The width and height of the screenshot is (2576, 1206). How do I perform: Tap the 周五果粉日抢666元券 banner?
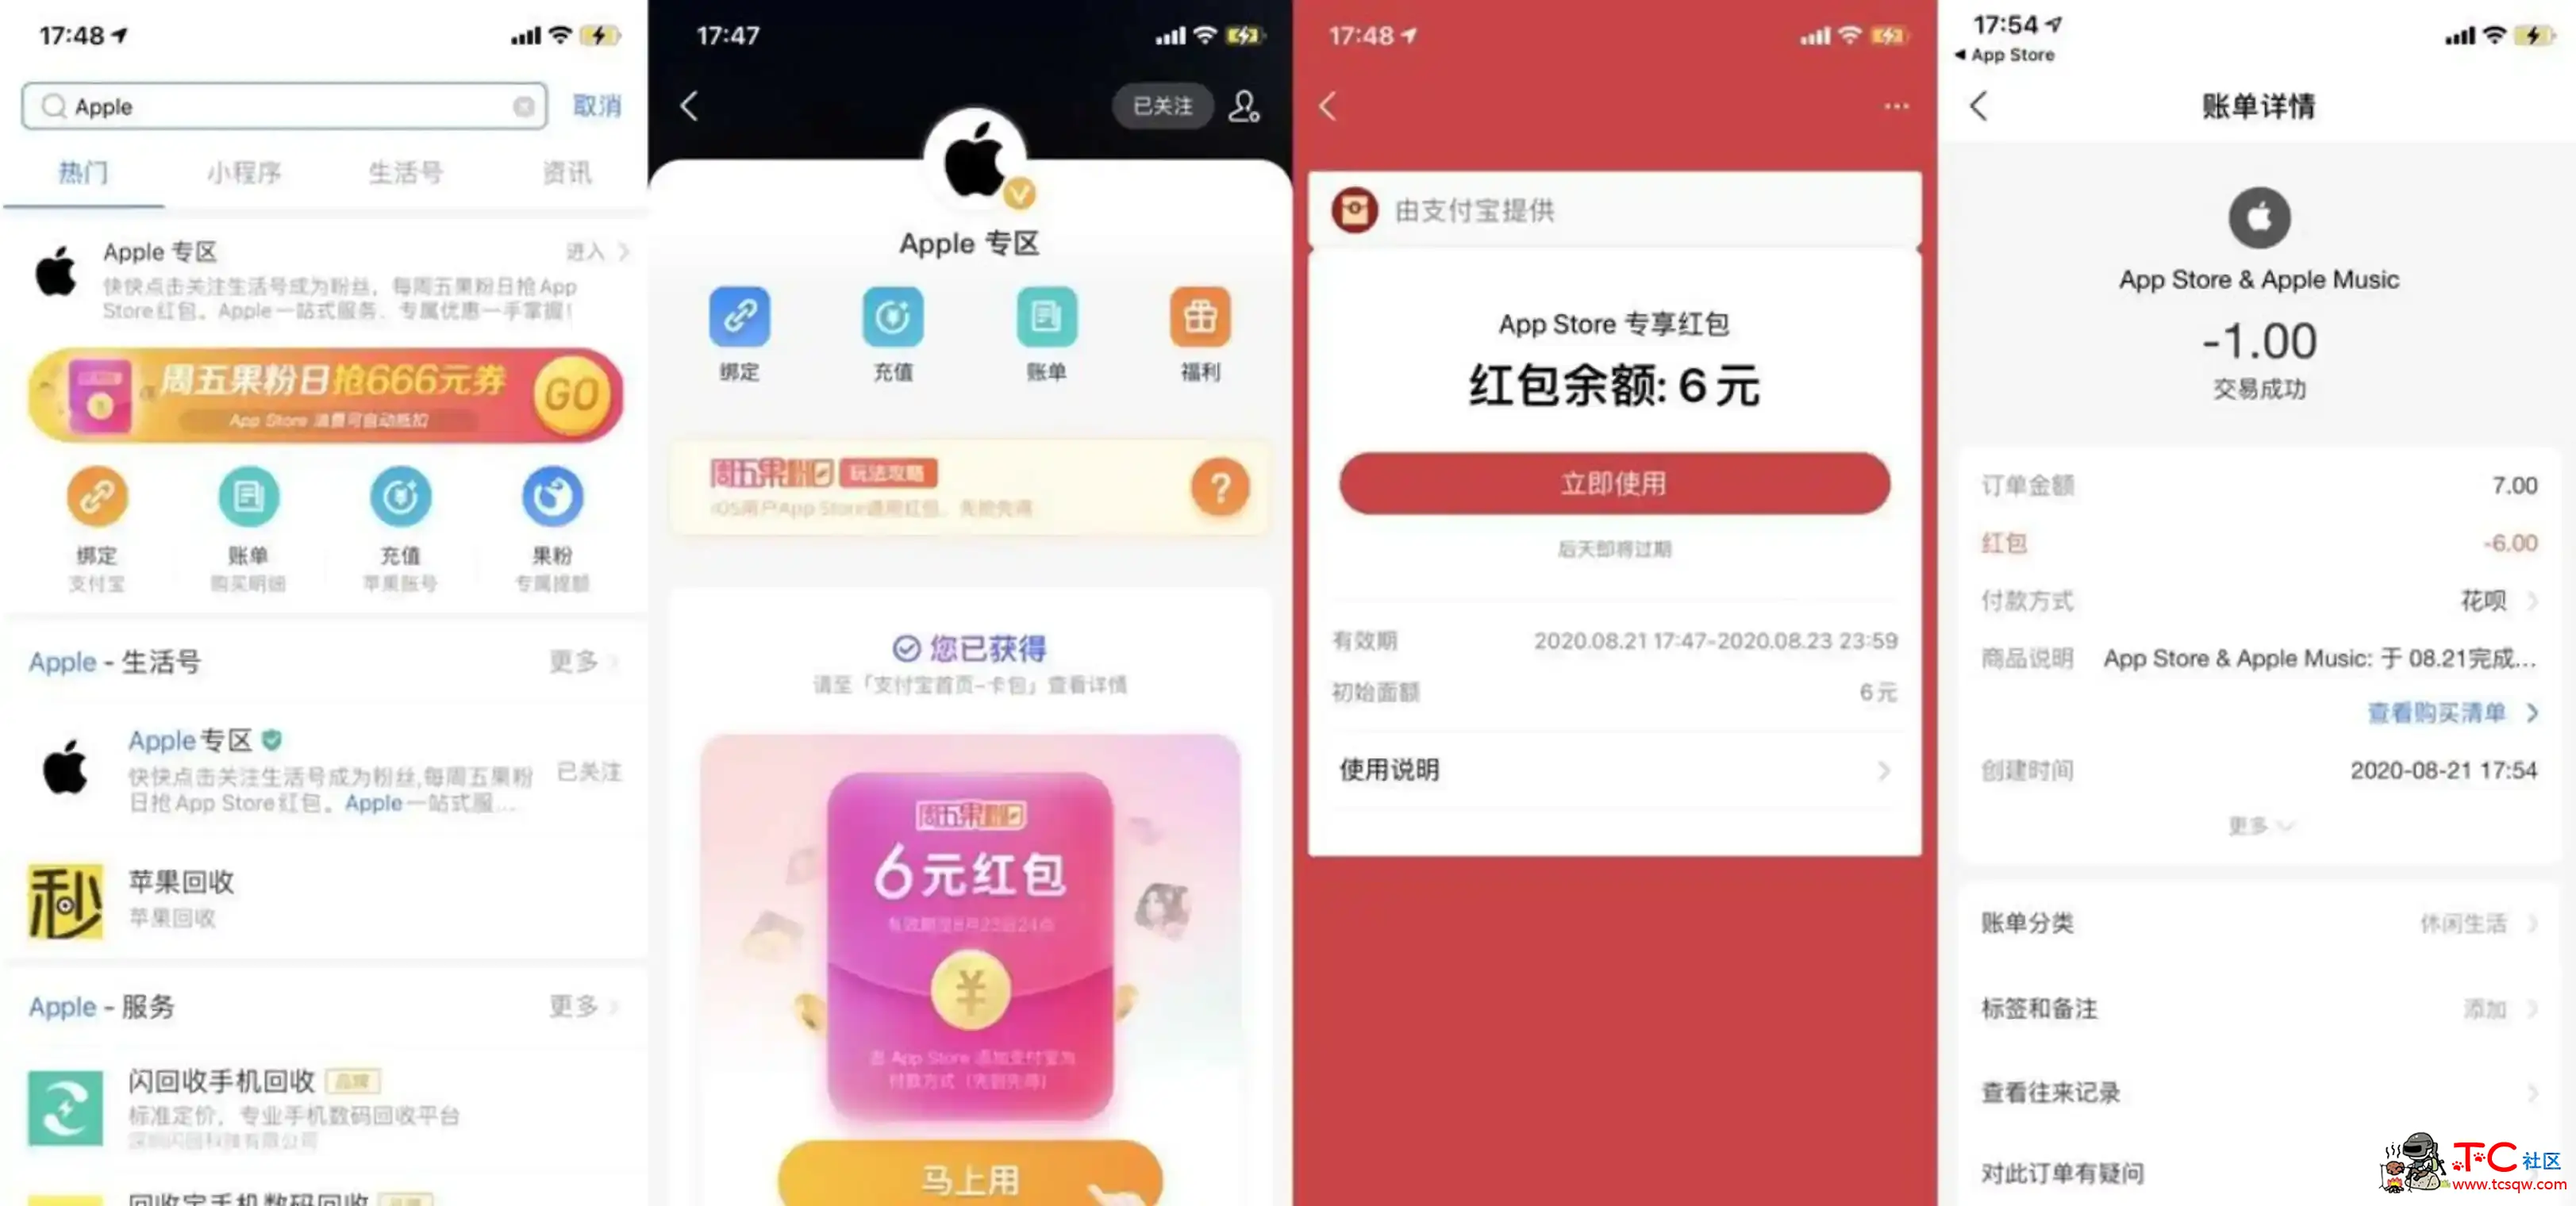click(x=324, y=393)
